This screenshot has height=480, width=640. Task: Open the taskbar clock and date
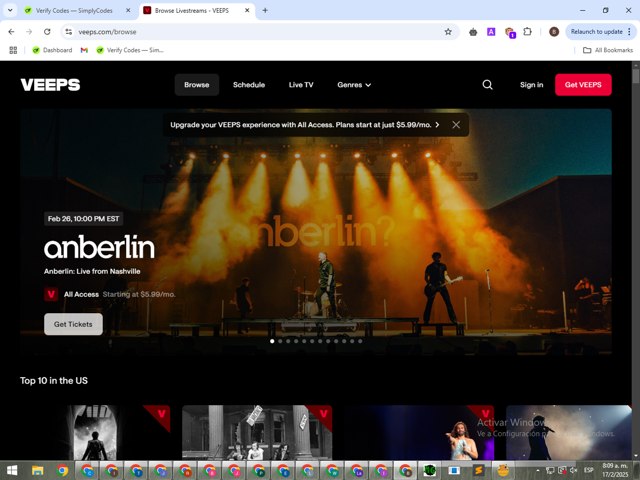(615, 470)
